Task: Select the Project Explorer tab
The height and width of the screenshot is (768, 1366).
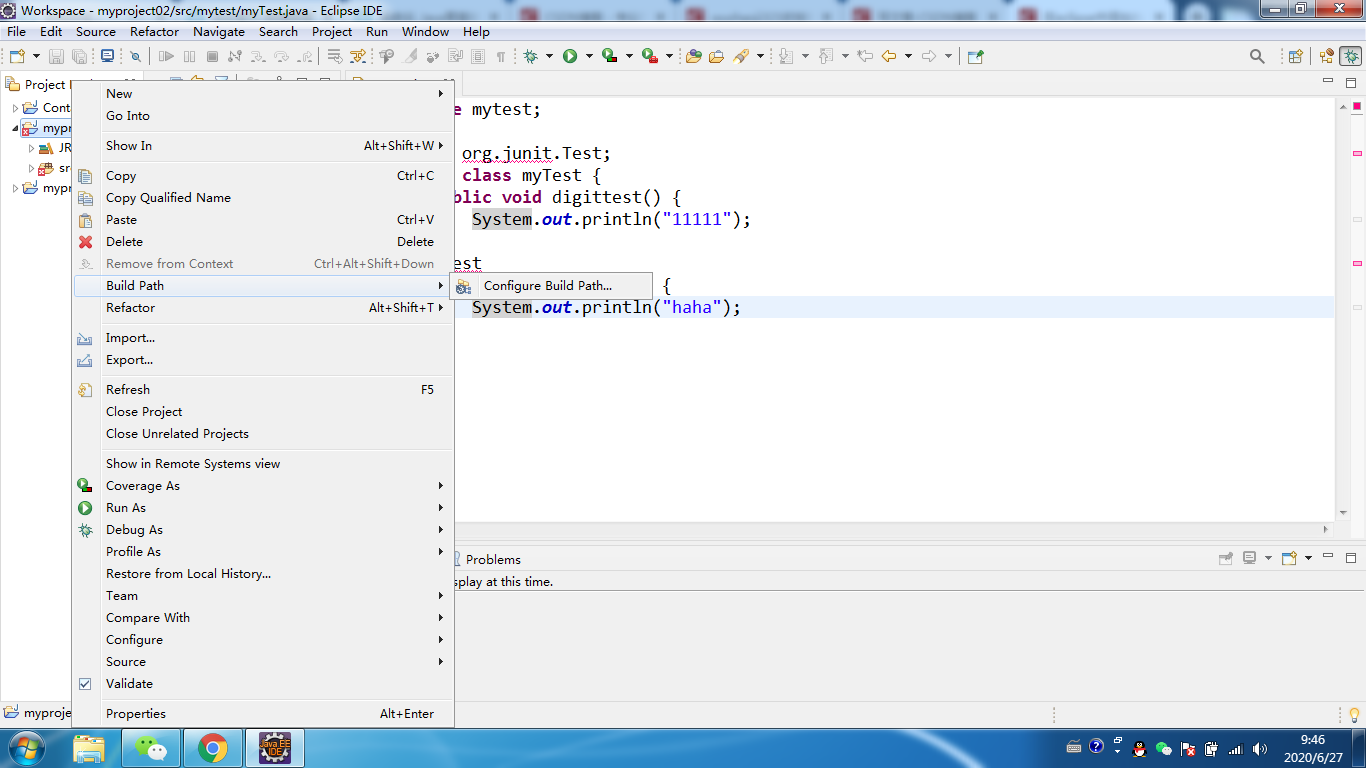Action: point(38,85)
